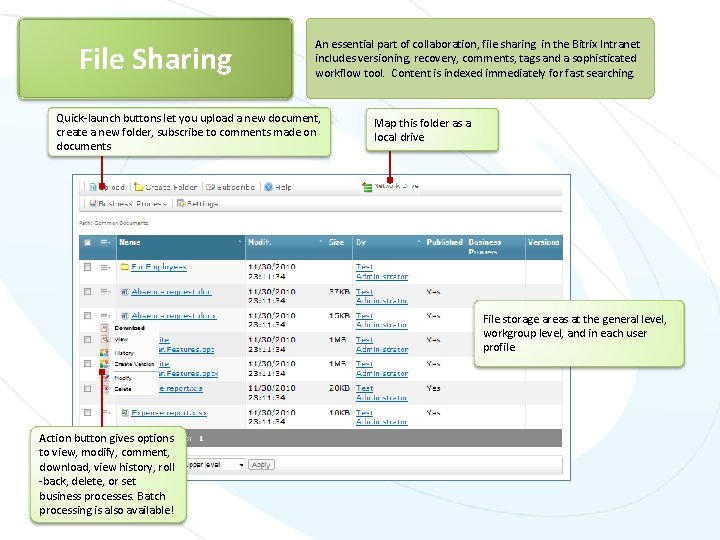Toggle the select-all checkbox in table header

coord(87,242)
